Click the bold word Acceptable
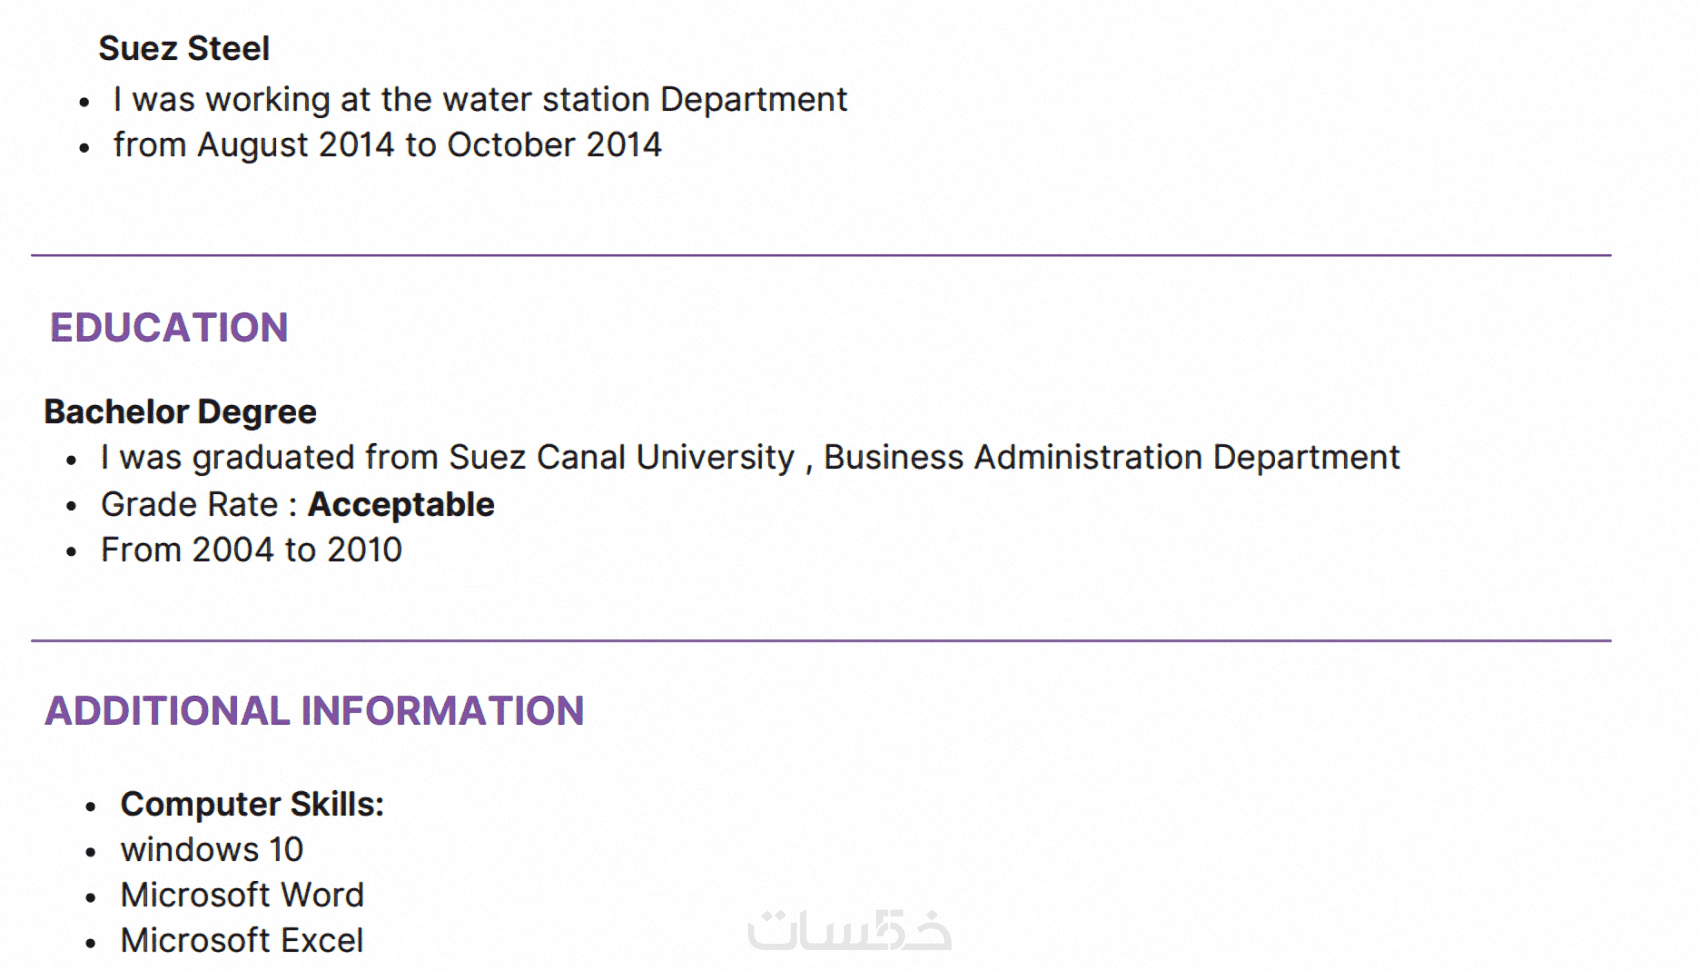Screen dimensions: 1700x970 [401, 504]
